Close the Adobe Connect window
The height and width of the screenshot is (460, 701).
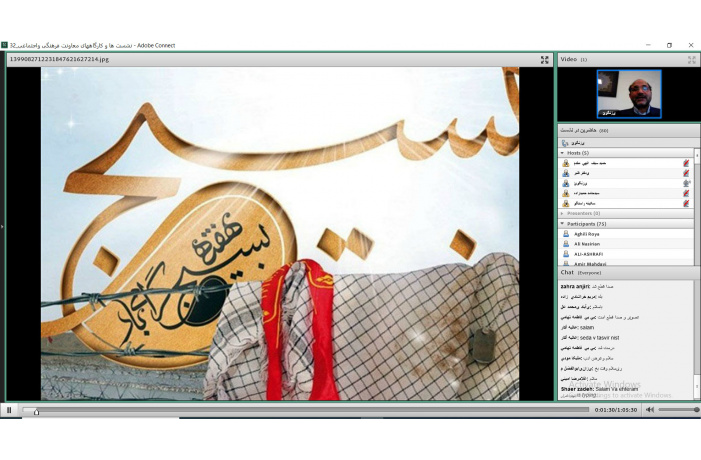coord(691,45)
